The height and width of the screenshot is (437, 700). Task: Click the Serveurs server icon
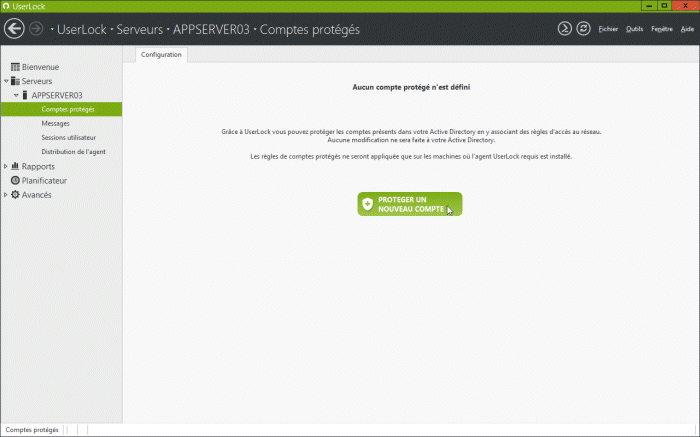coord(15,81)
